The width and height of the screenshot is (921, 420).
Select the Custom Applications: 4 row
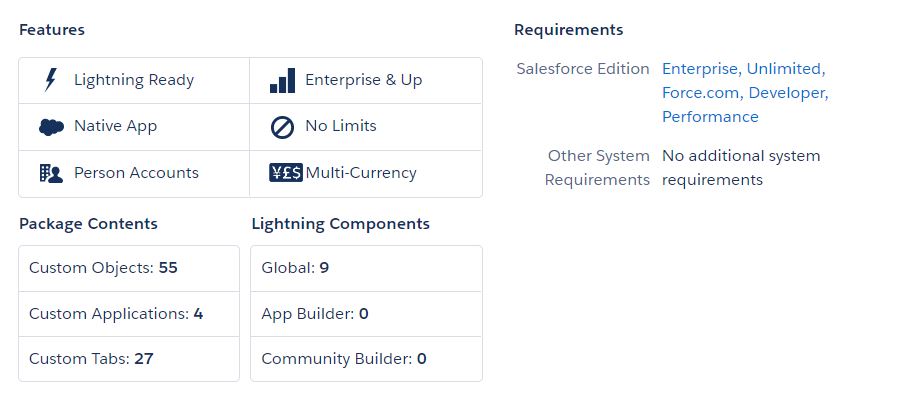[129, 314]
